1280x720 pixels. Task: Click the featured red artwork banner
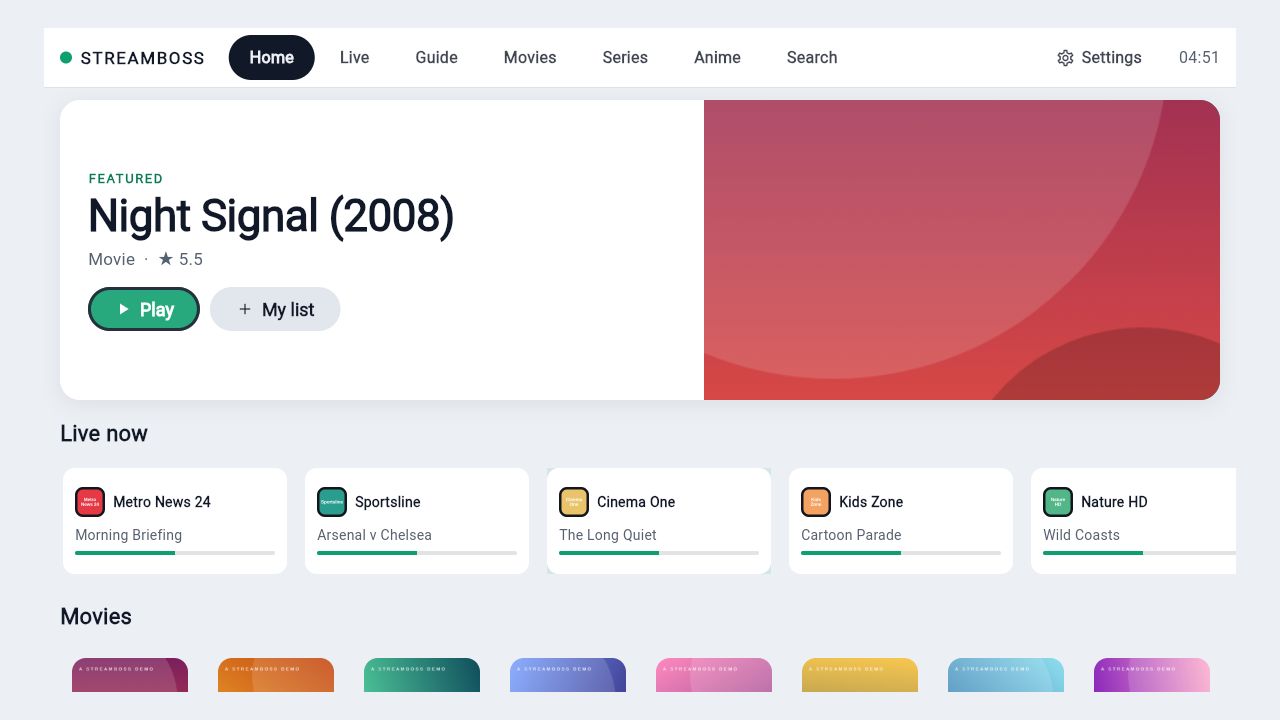click(x=962, y=250)
